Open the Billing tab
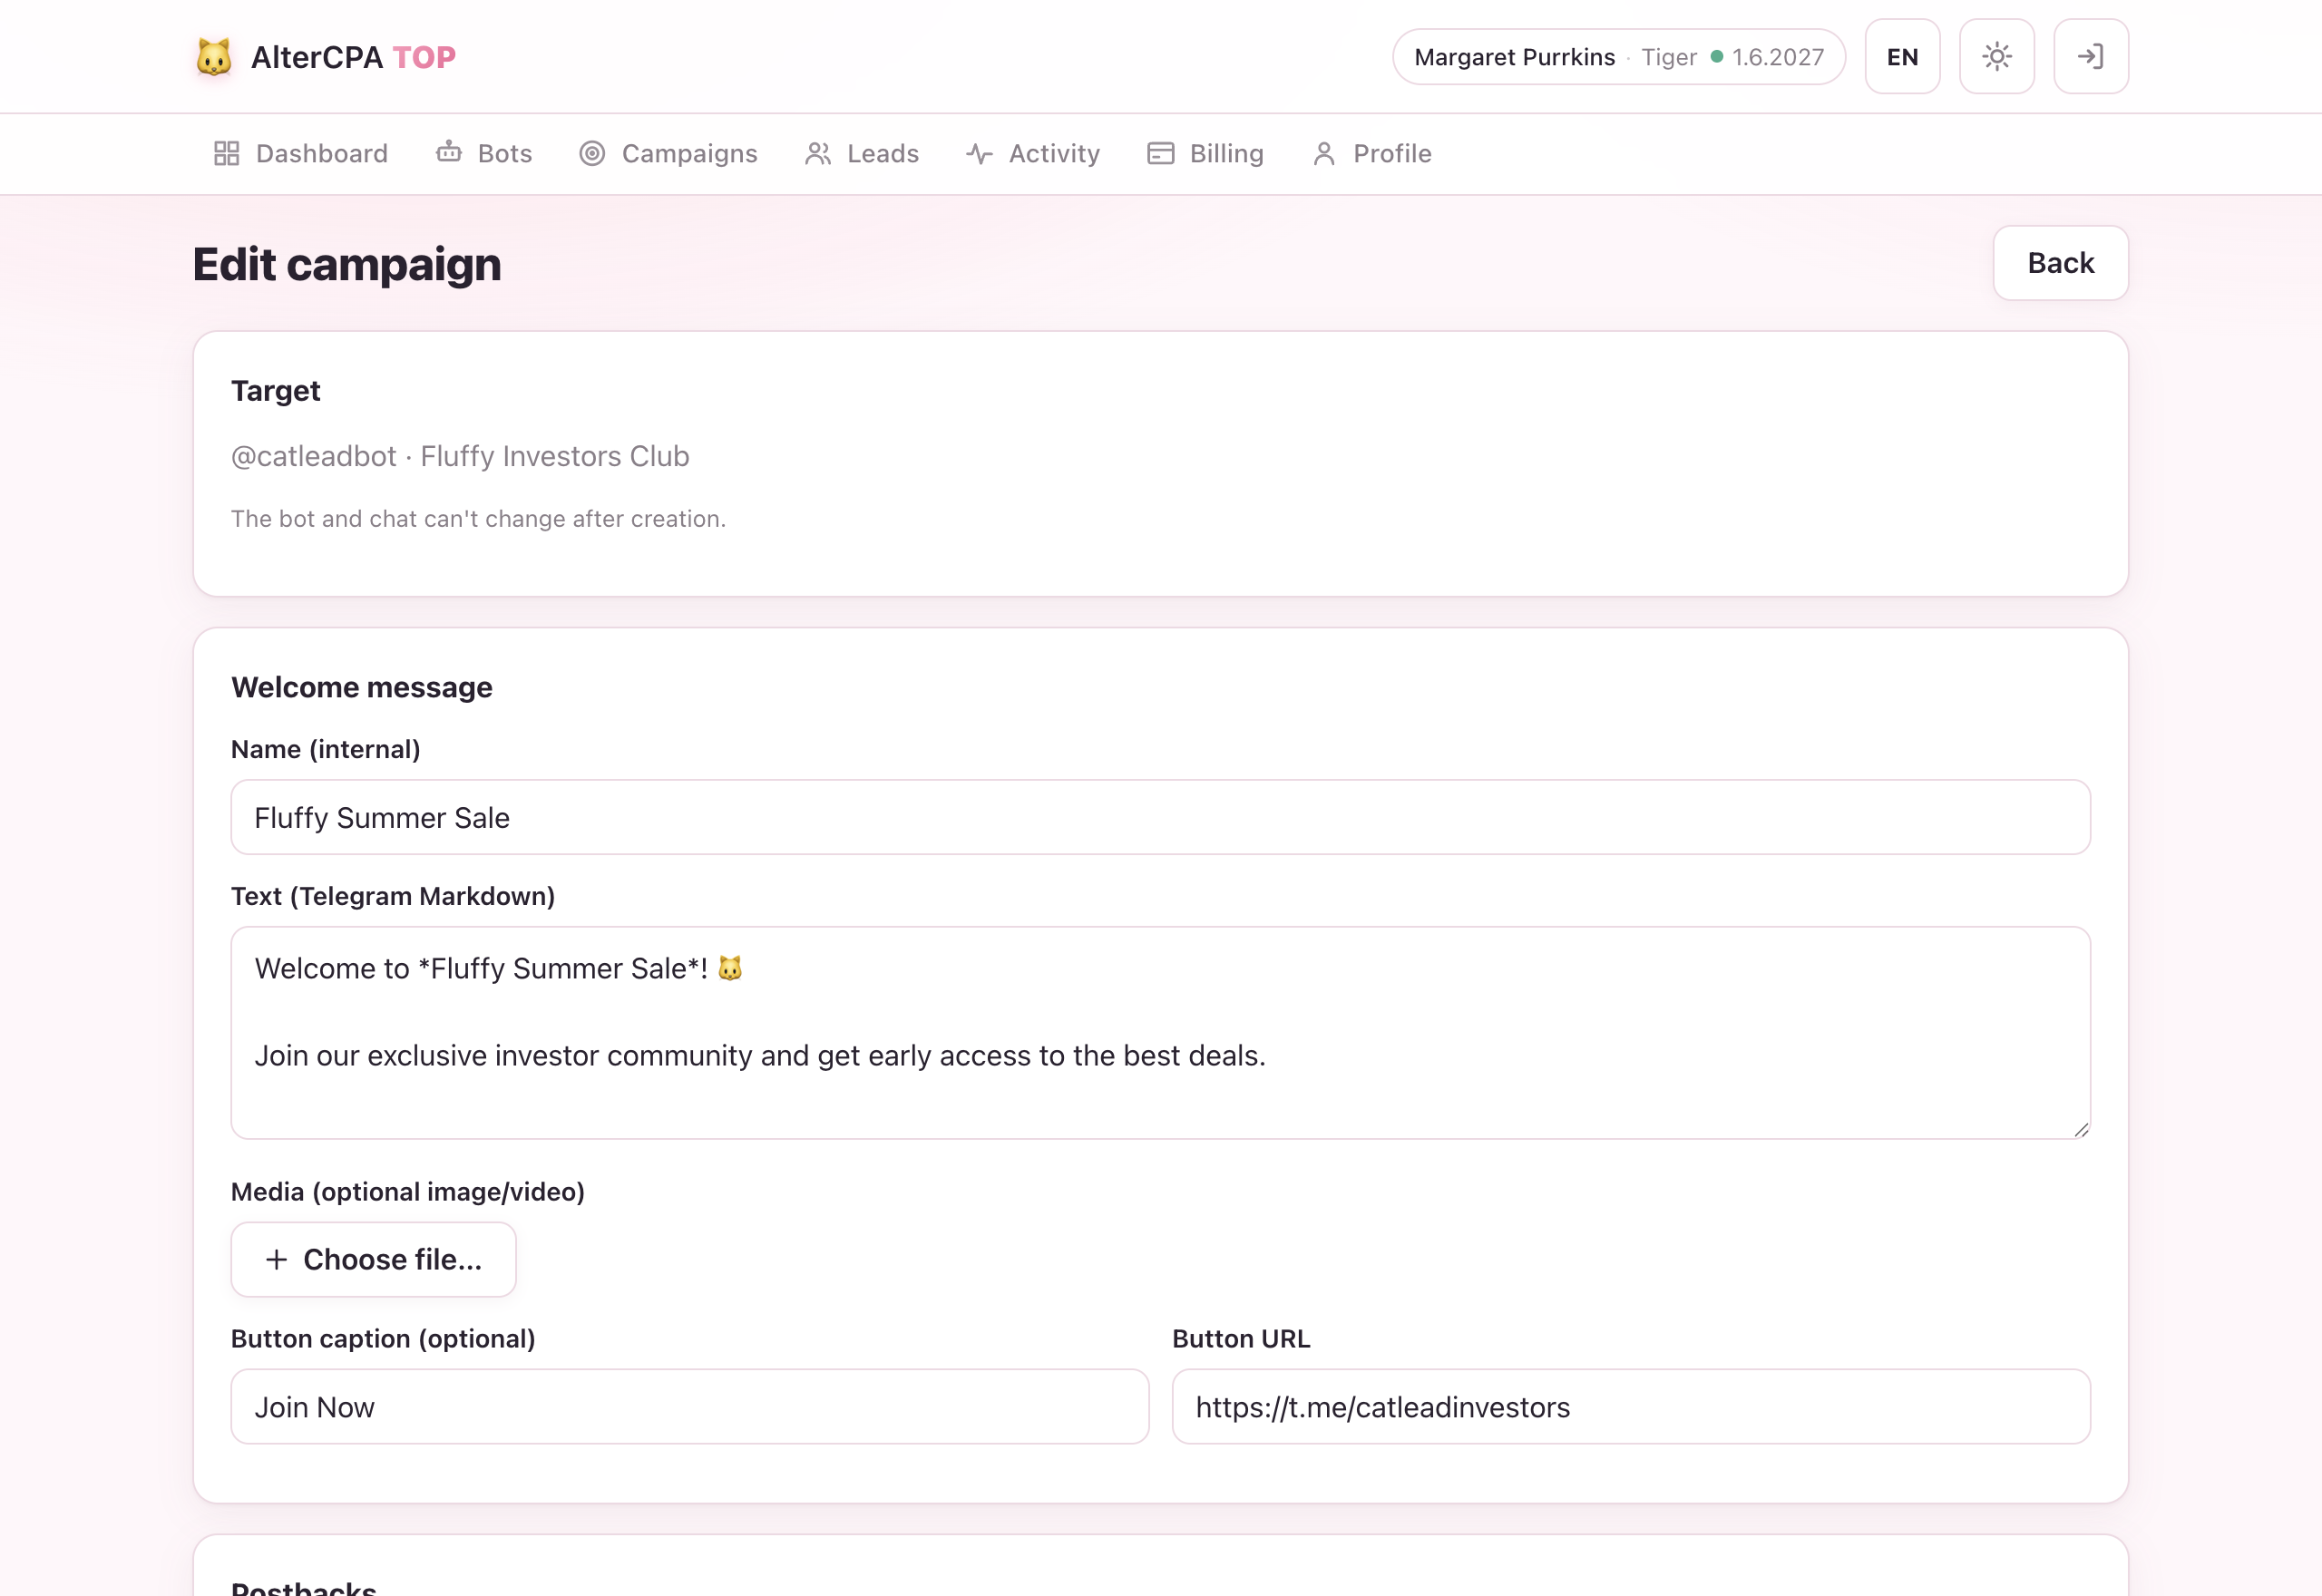Viewport: 2322px width, 1596px height. click(1205, 153)
